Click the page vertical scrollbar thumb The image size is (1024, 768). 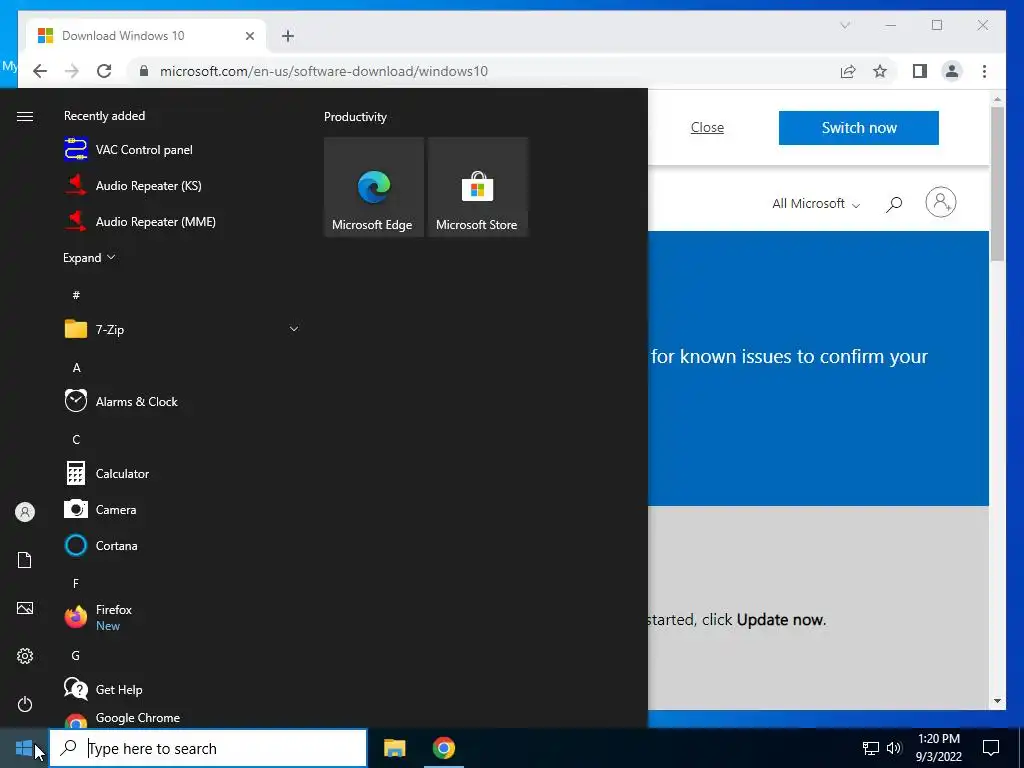pos(997,184)
